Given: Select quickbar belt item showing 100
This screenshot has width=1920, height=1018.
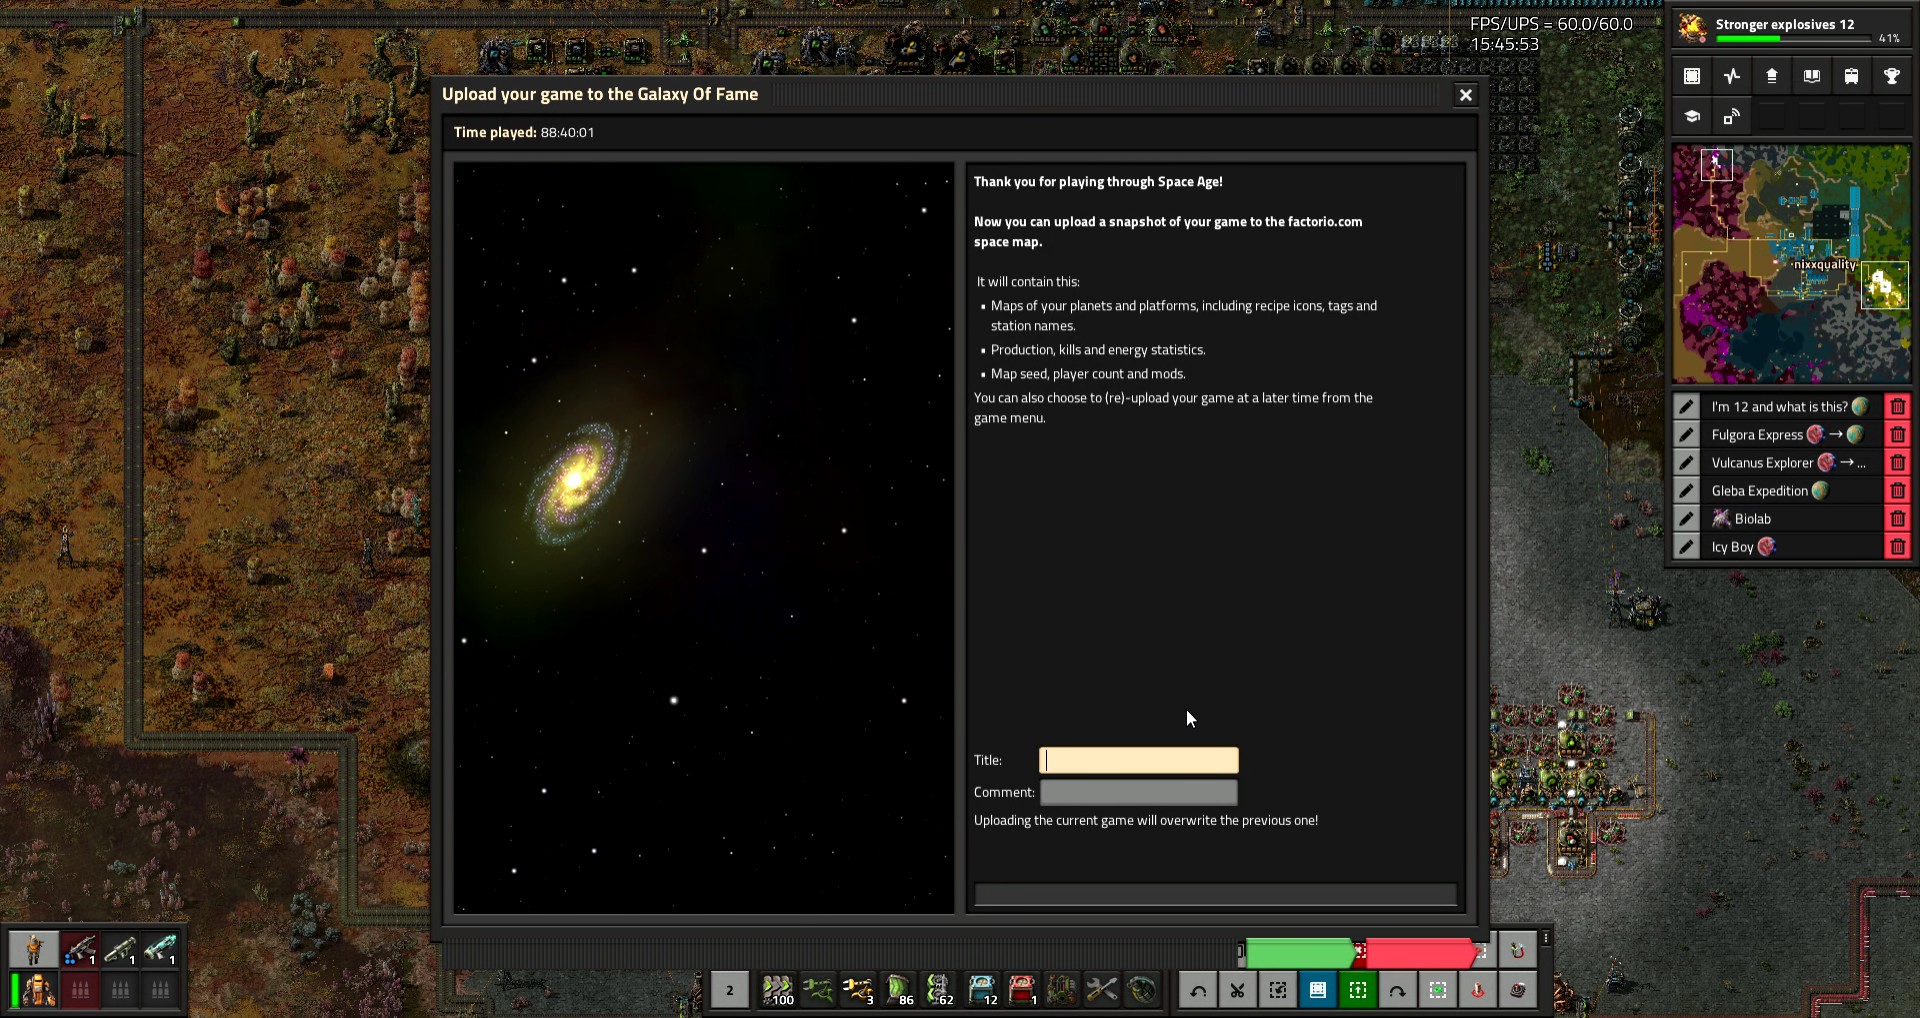Looking at the screenshot, I should point(778,990).
